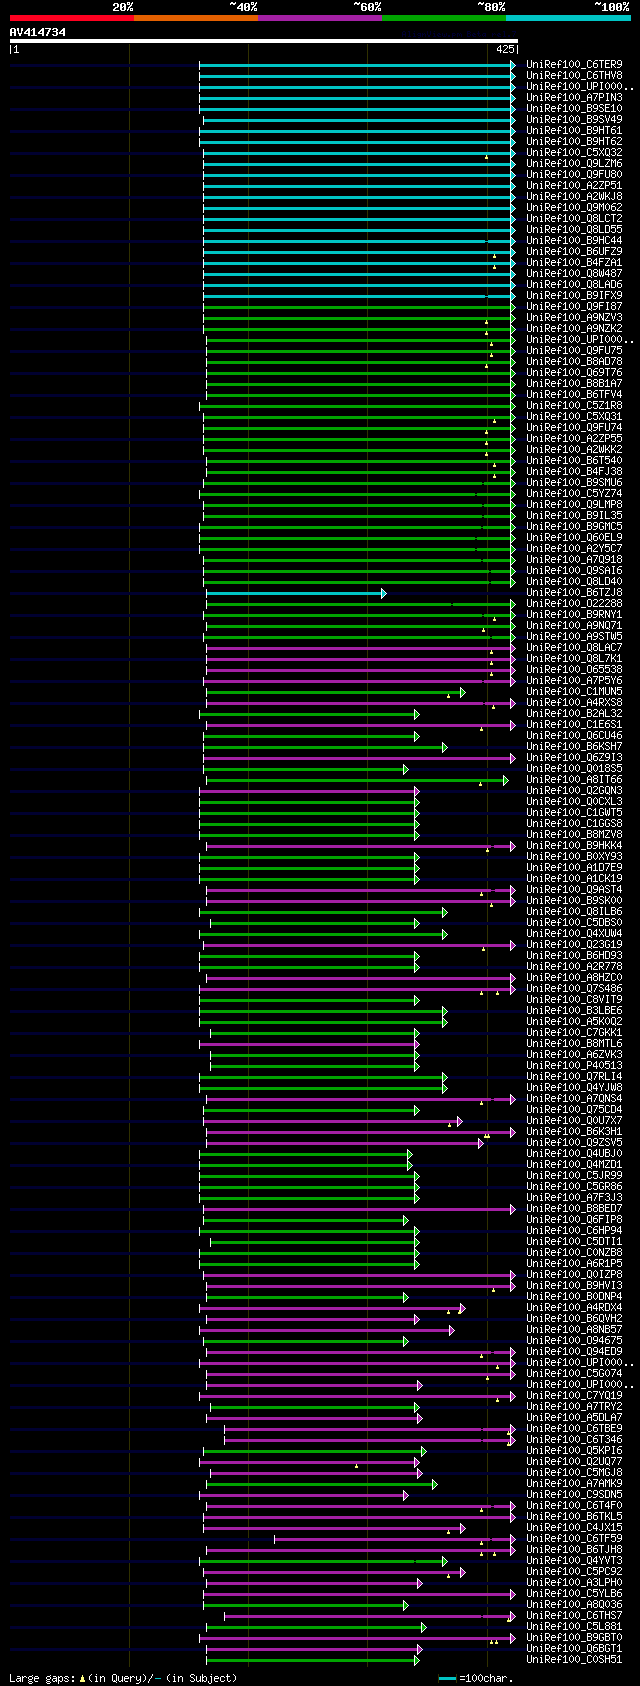
Task: Select the UniRef100_Q9FI87 label
Action: (574, 307)
